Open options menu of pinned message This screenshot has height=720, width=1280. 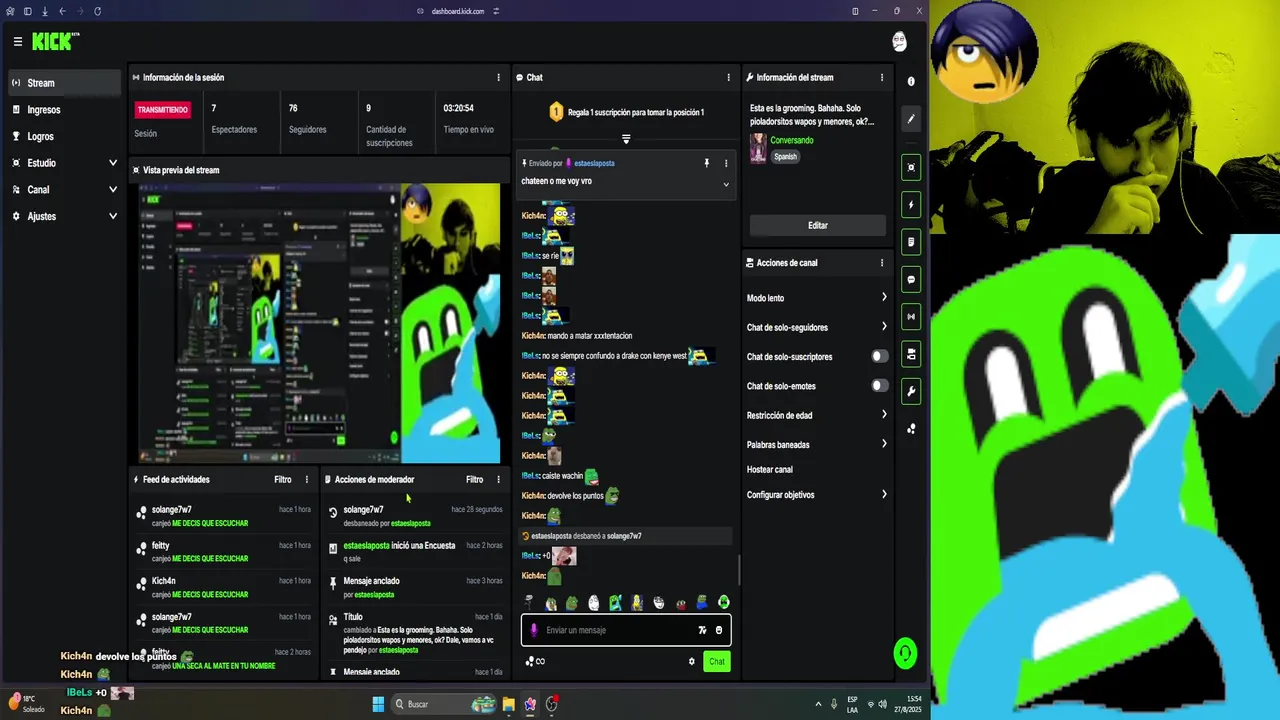point(726,163)
